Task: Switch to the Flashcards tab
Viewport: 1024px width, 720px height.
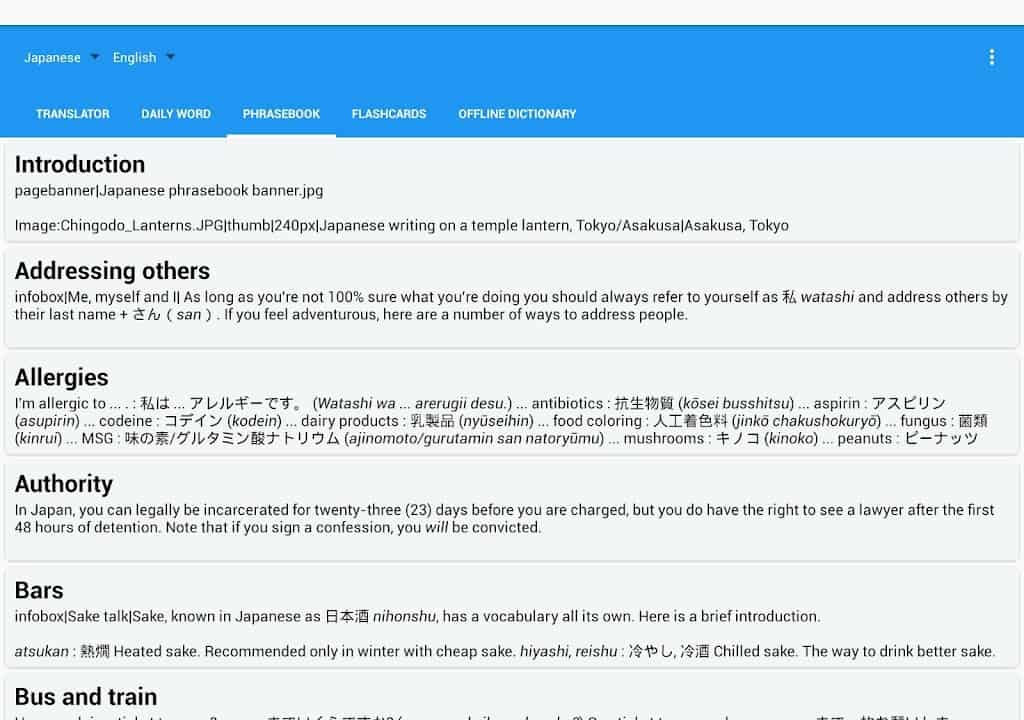Action: point(389,114)
